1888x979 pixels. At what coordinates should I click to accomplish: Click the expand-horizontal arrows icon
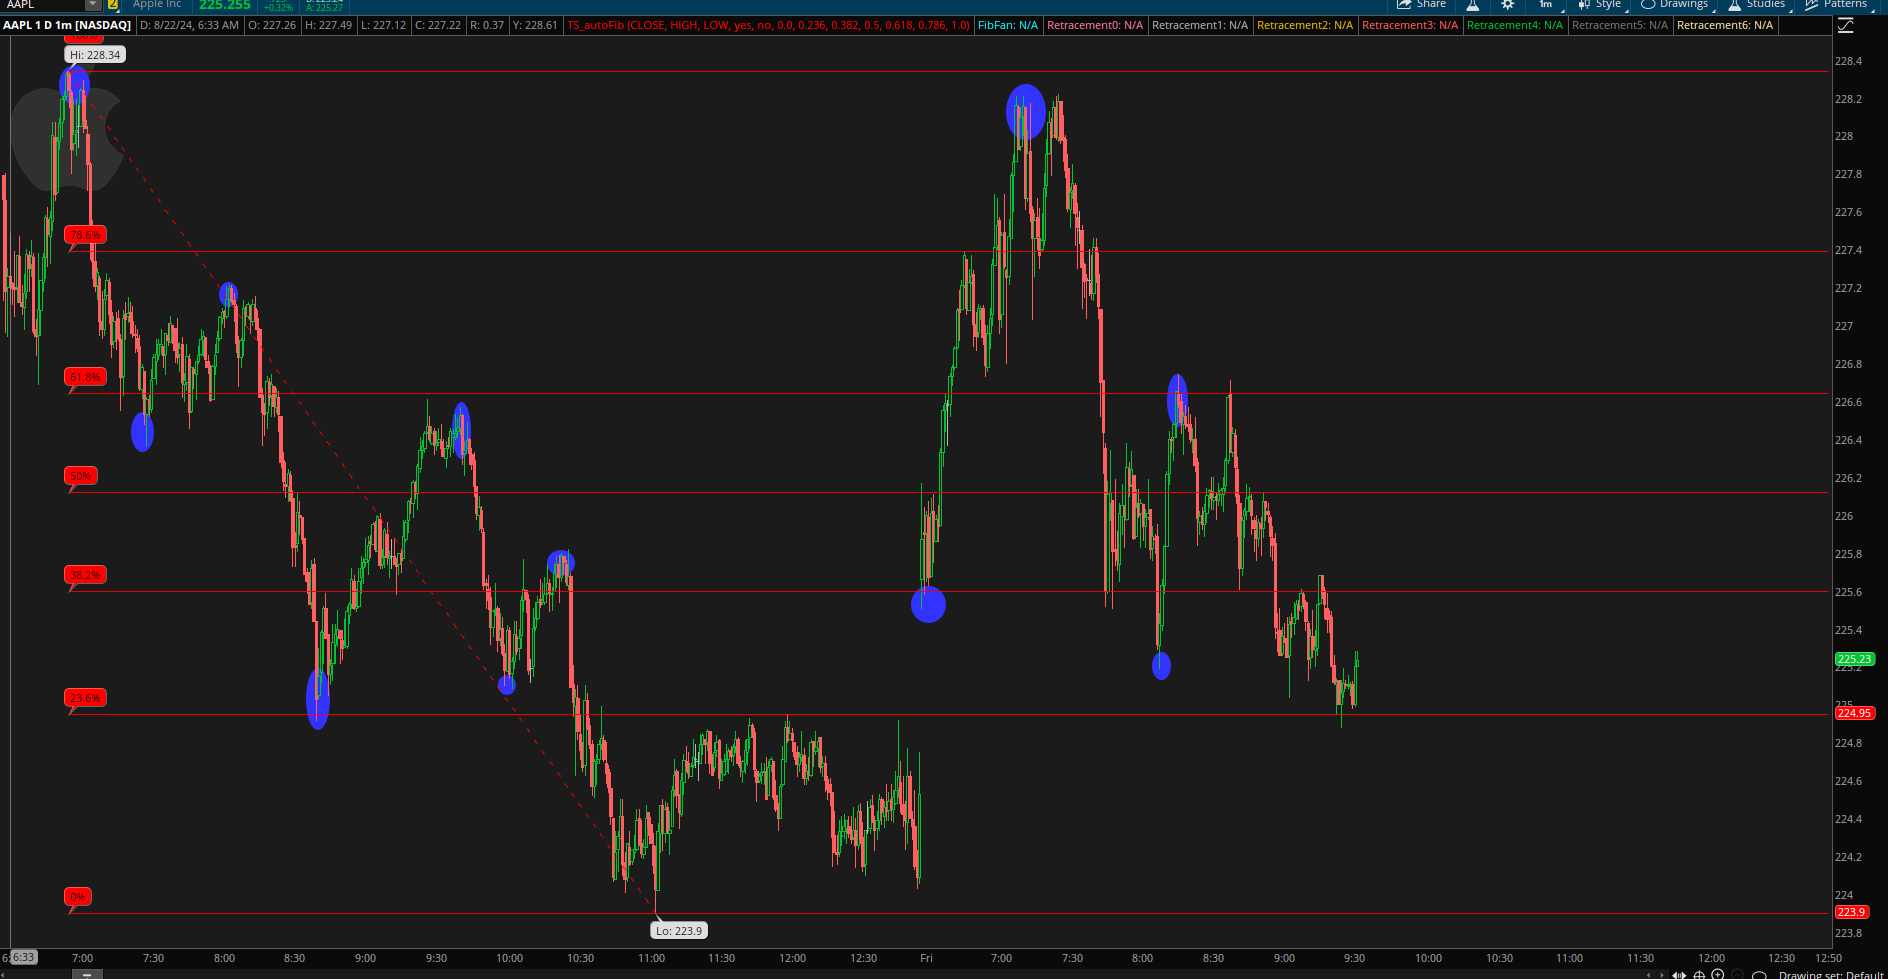point(1679,974)
